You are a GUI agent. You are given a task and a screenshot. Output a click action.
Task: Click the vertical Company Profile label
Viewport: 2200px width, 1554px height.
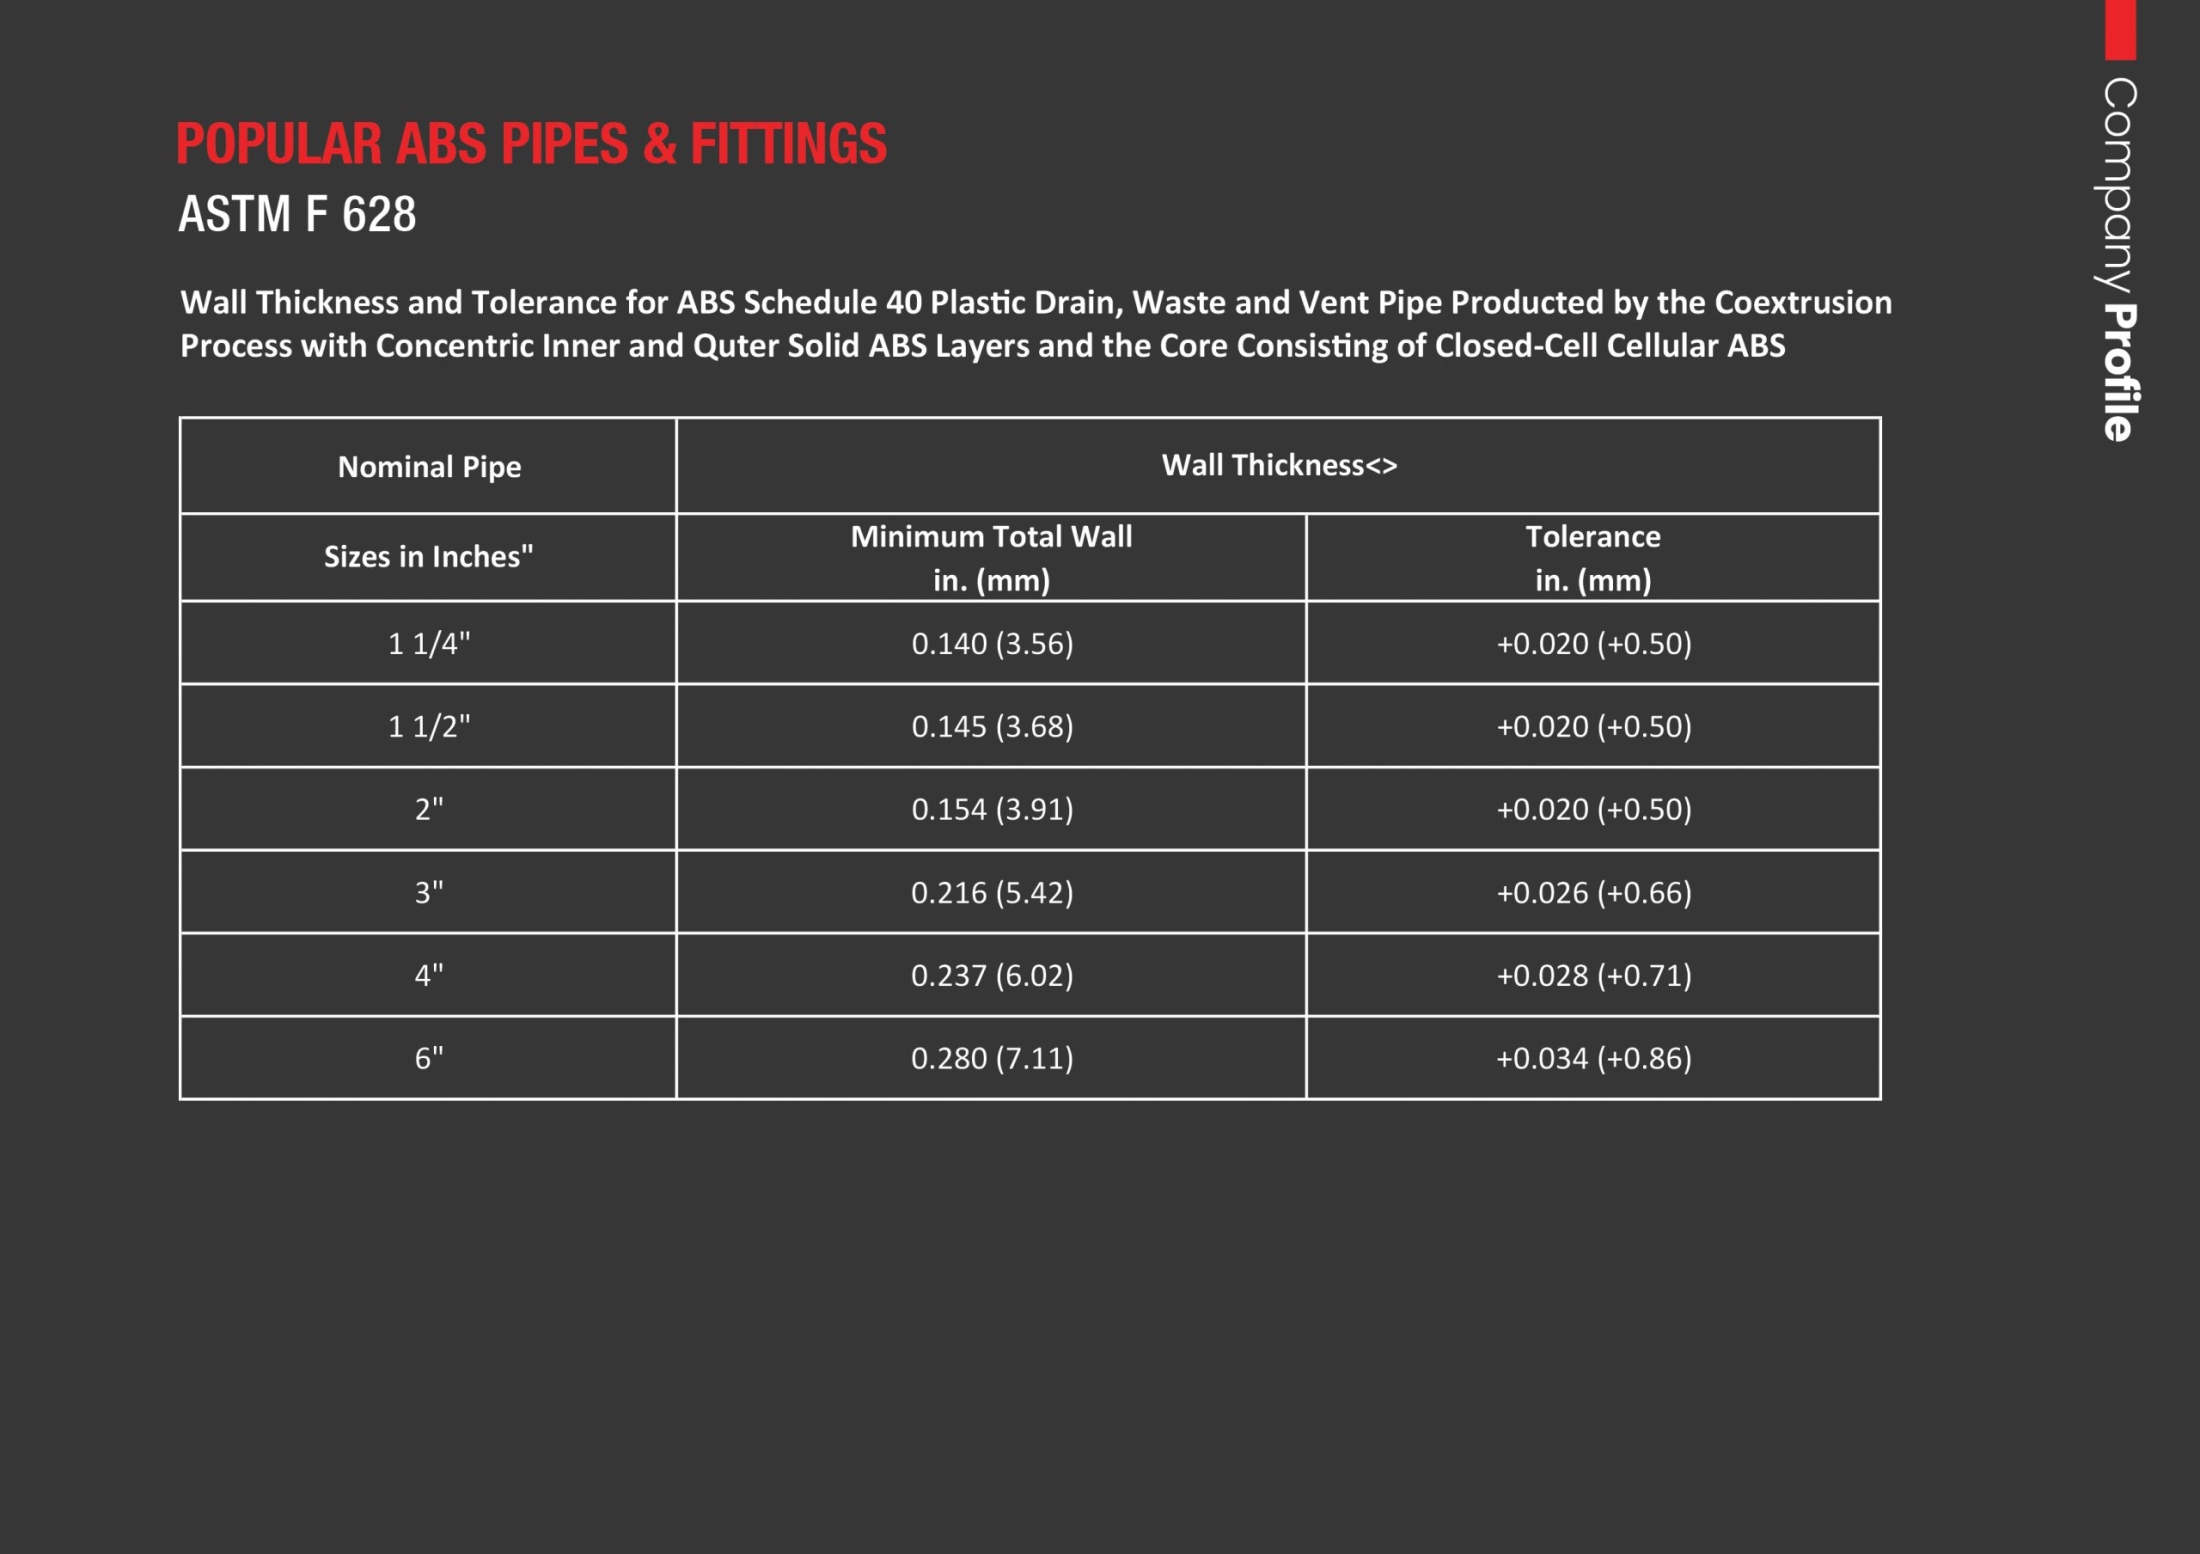2118,259
